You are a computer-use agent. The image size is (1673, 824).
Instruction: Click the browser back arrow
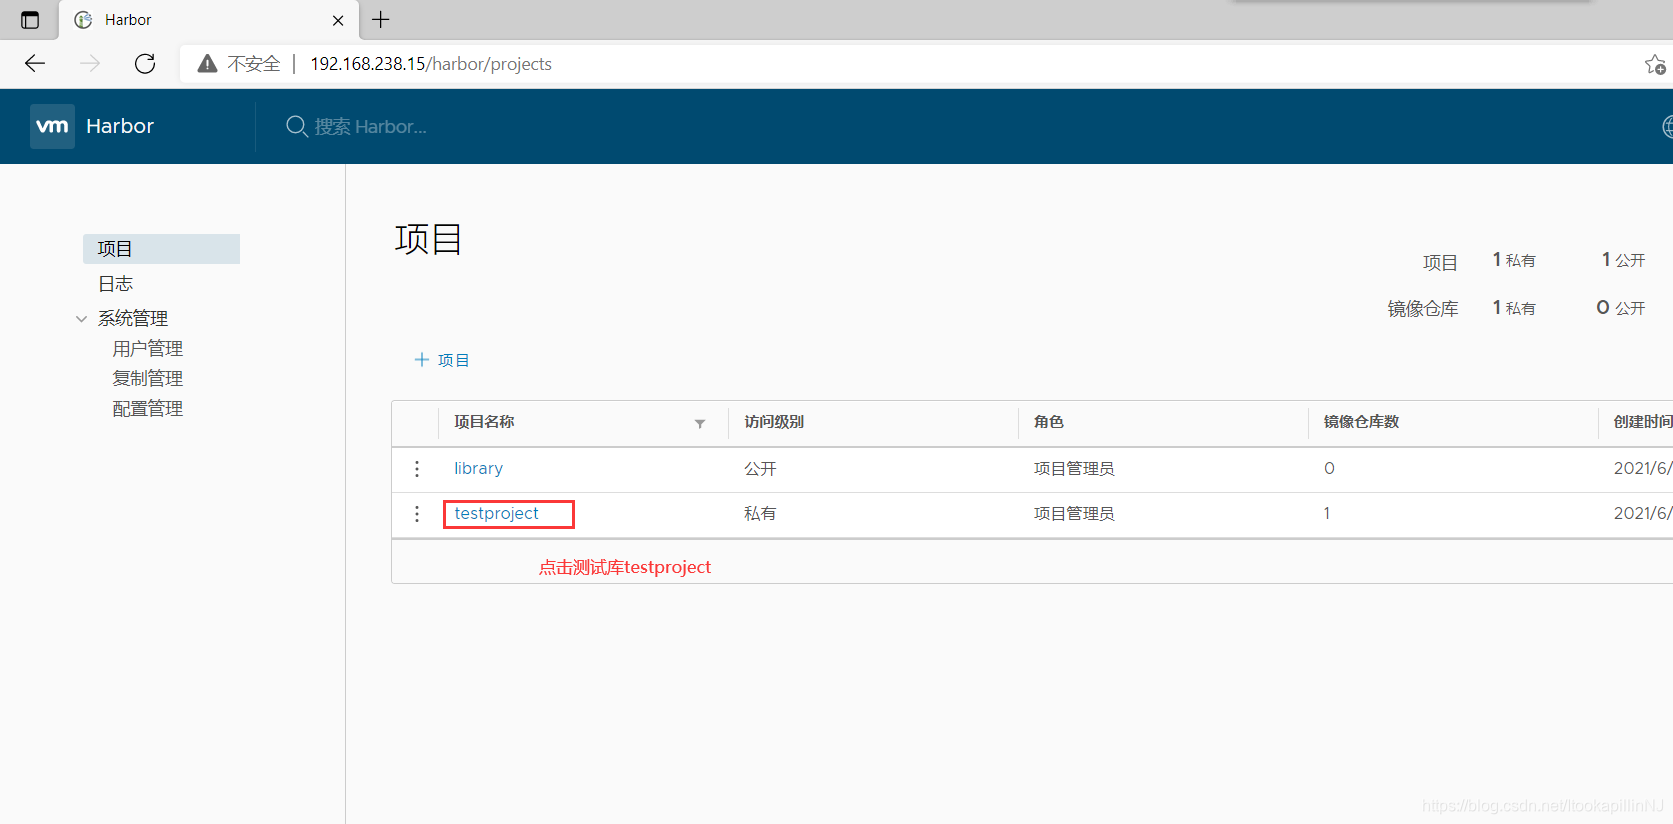(35, 64)
